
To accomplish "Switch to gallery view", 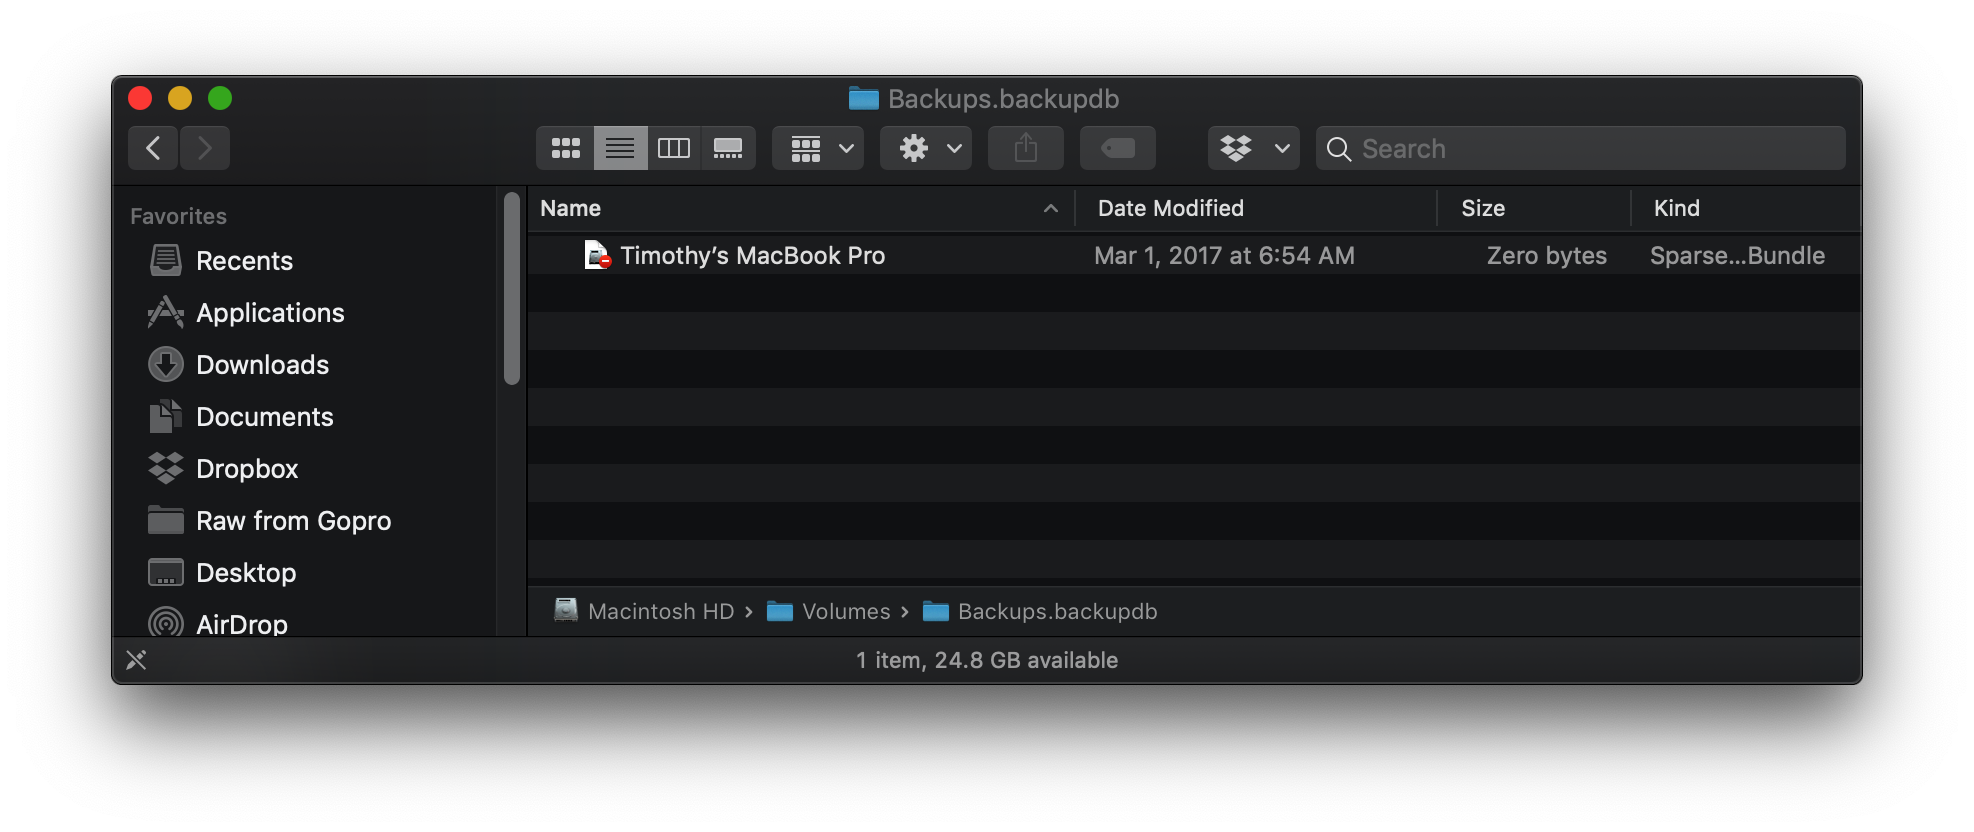I will click(728, 148).
